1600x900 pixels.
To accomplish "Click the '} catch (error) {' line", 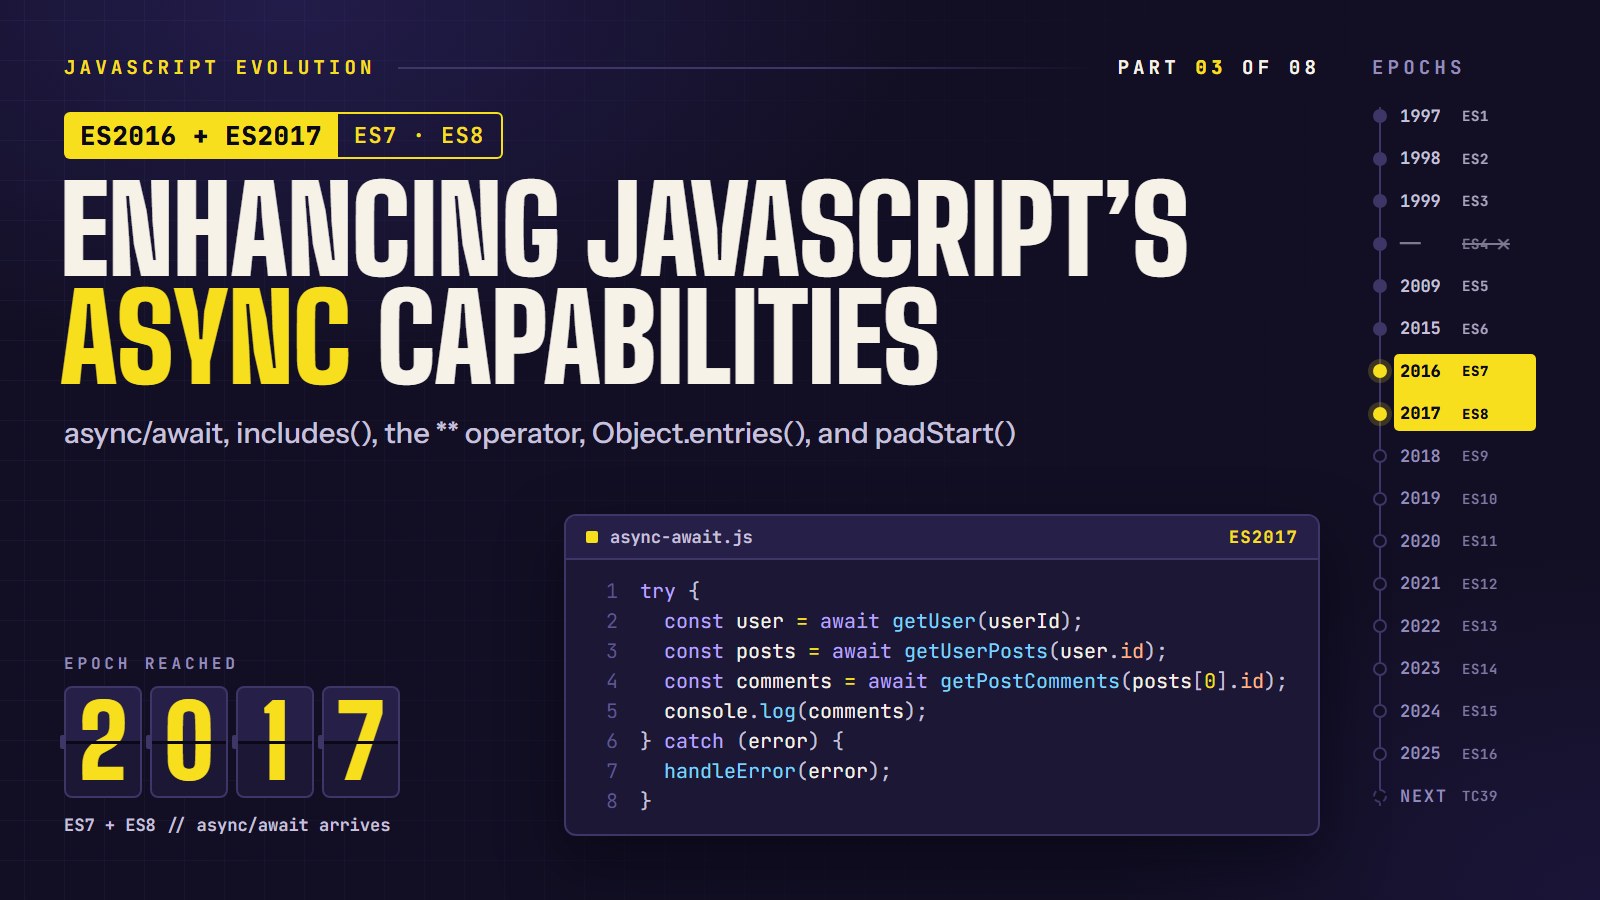I will (x=742, y=741).
